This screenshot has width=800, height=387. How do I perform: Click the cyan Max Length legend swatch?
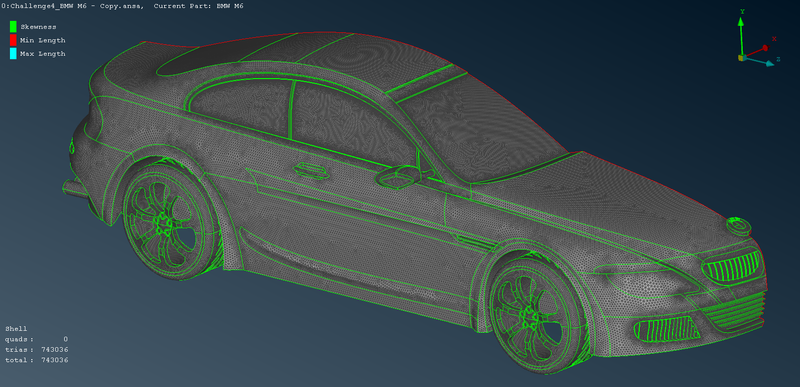click(x=13, y=53)
